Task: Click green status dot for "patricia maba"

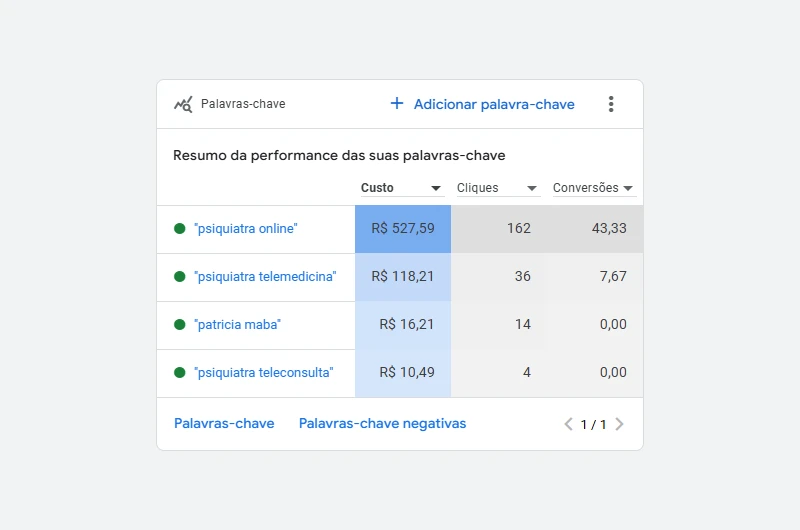Action: pos(180,325)
